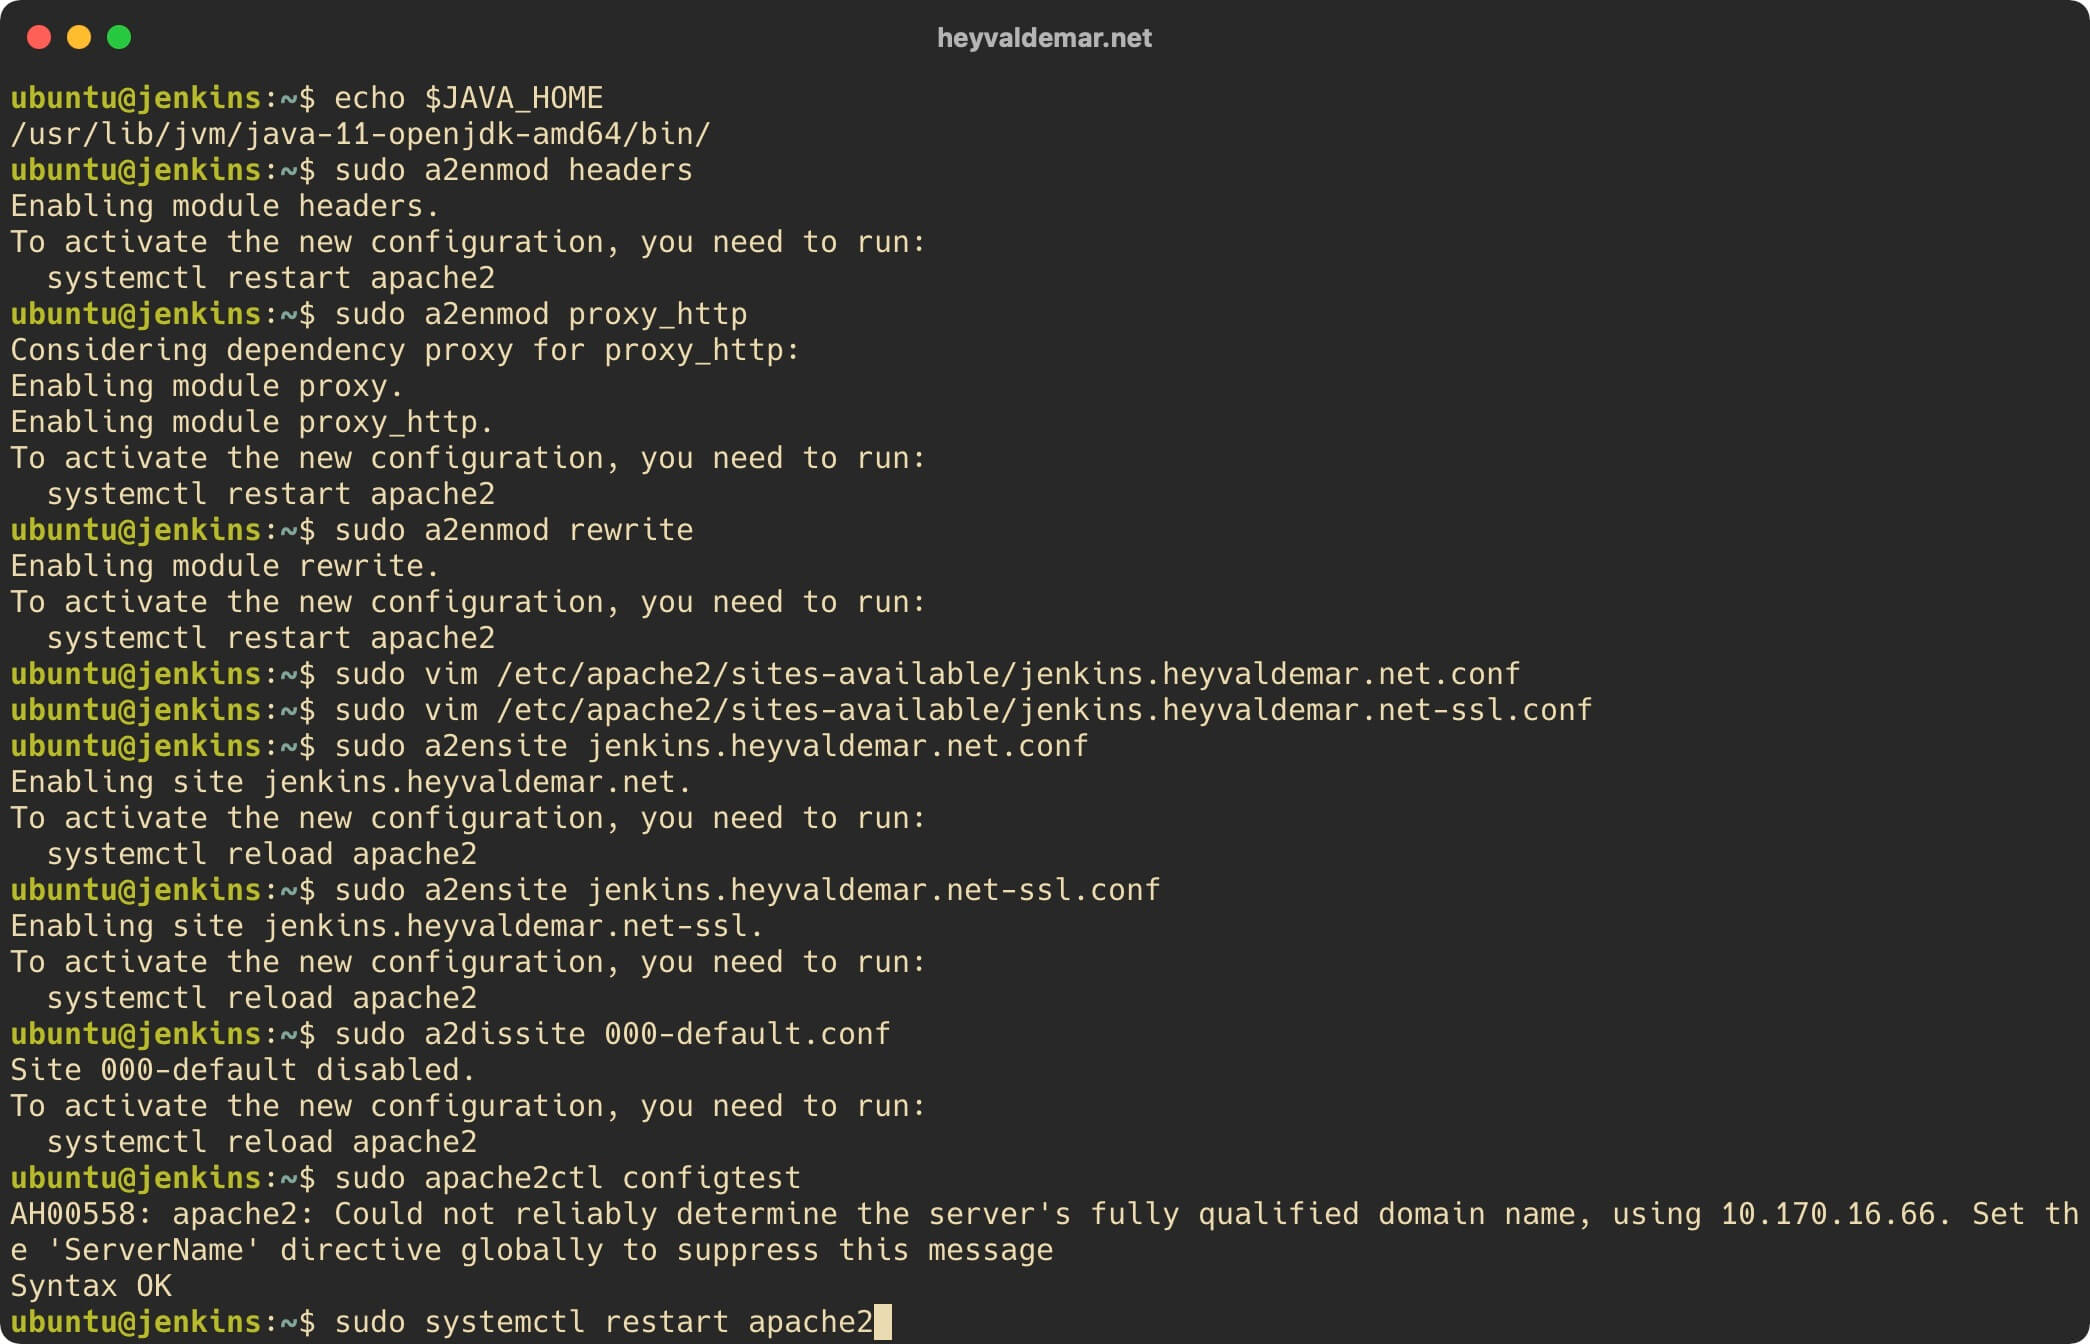Viewport: 2090px width, 1344px height.
Task: Select the terminal title bar
Action: [1045, 38]
